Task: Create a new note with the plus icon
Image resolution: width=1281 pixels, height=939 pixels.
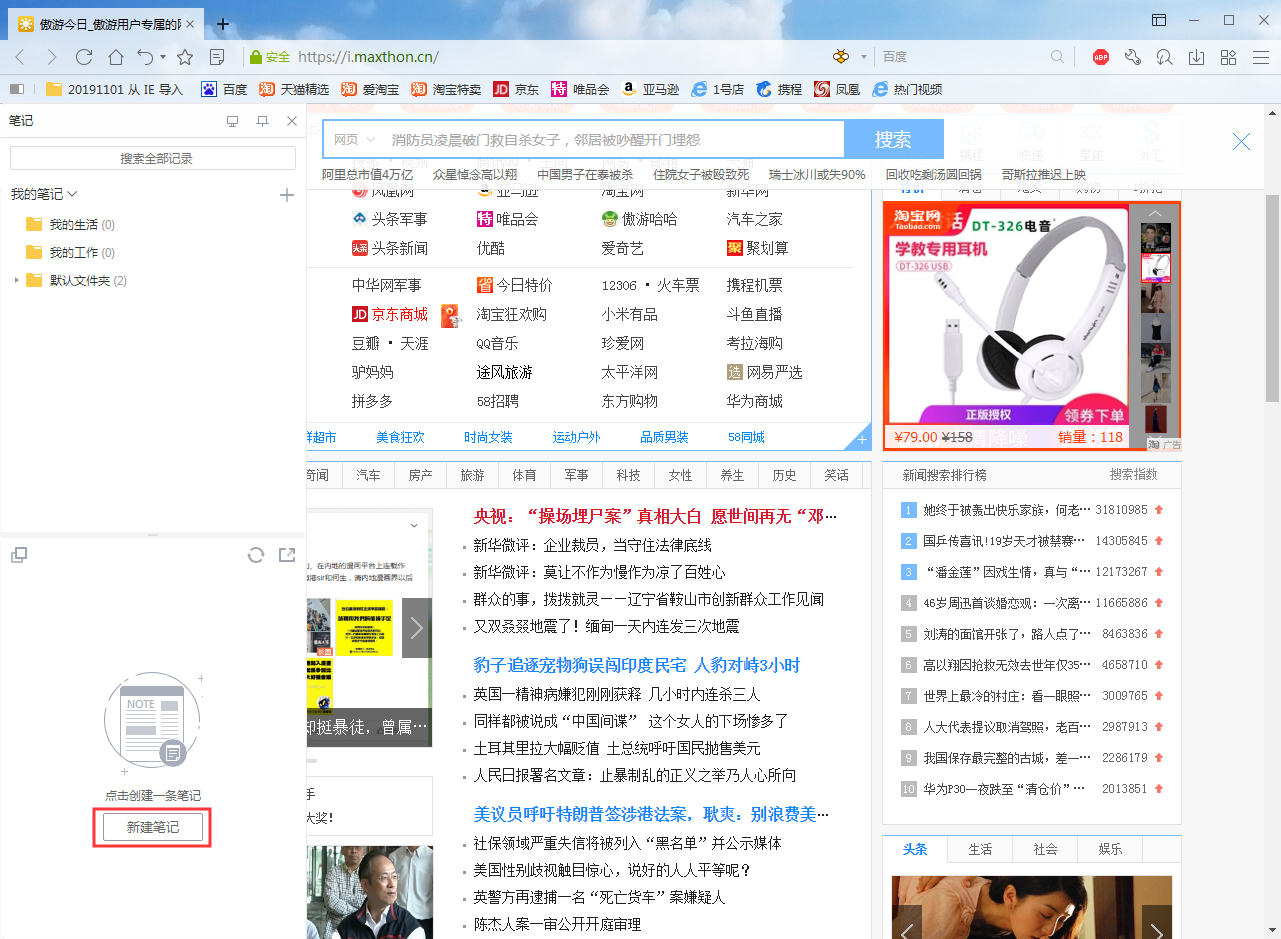Action: click(287, 195)
